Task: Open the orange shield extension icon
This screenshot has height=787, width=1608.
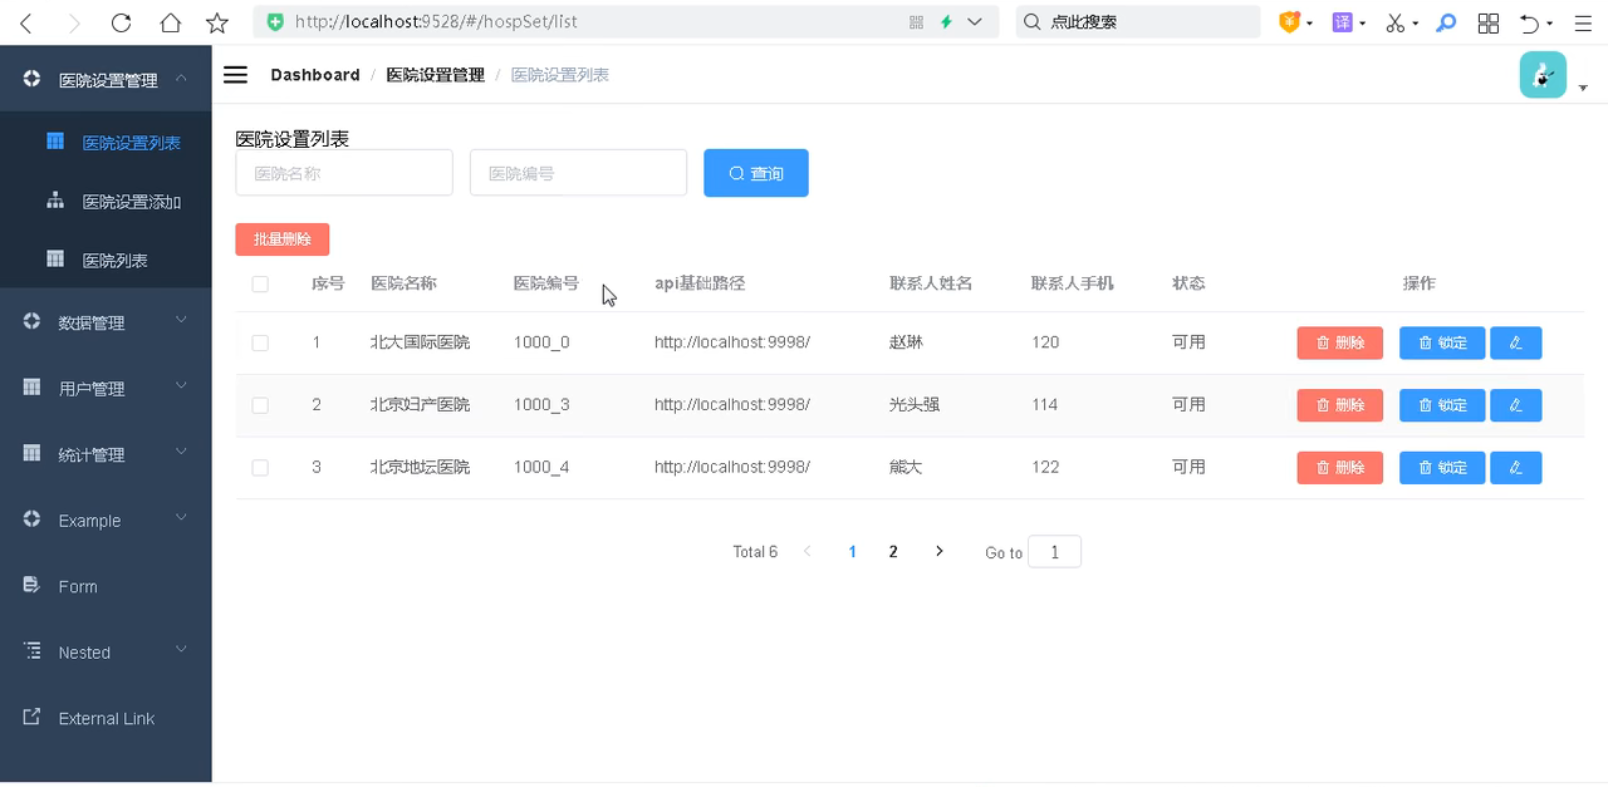Action: 1290,22
